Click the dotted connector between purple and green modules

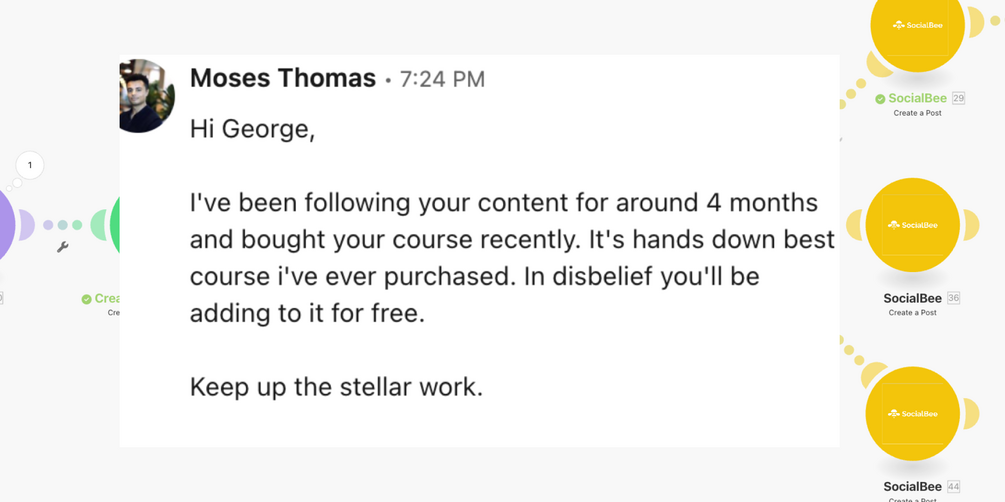tap(62, 225)
